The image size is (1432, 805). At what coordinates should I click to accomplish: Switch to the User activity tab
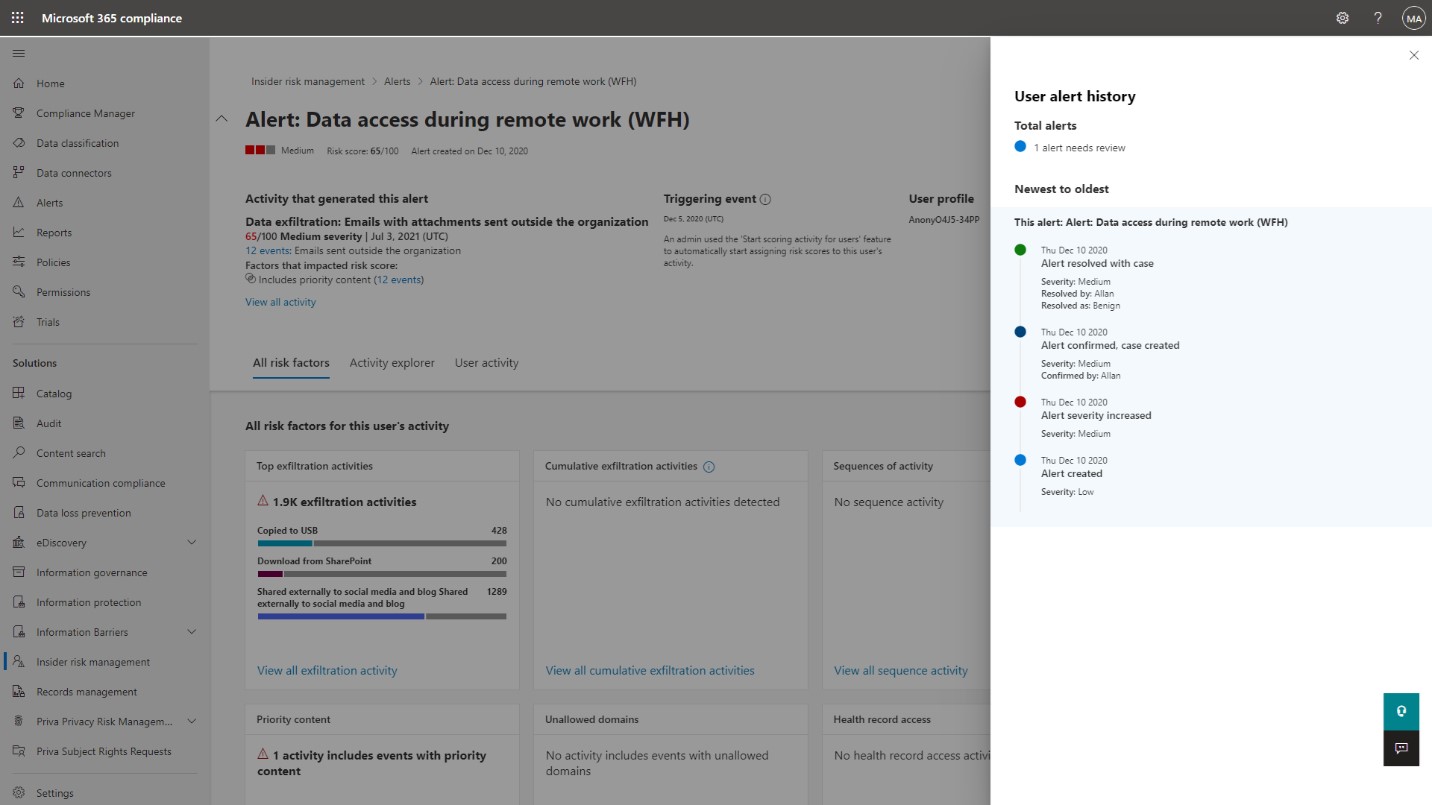487,363
